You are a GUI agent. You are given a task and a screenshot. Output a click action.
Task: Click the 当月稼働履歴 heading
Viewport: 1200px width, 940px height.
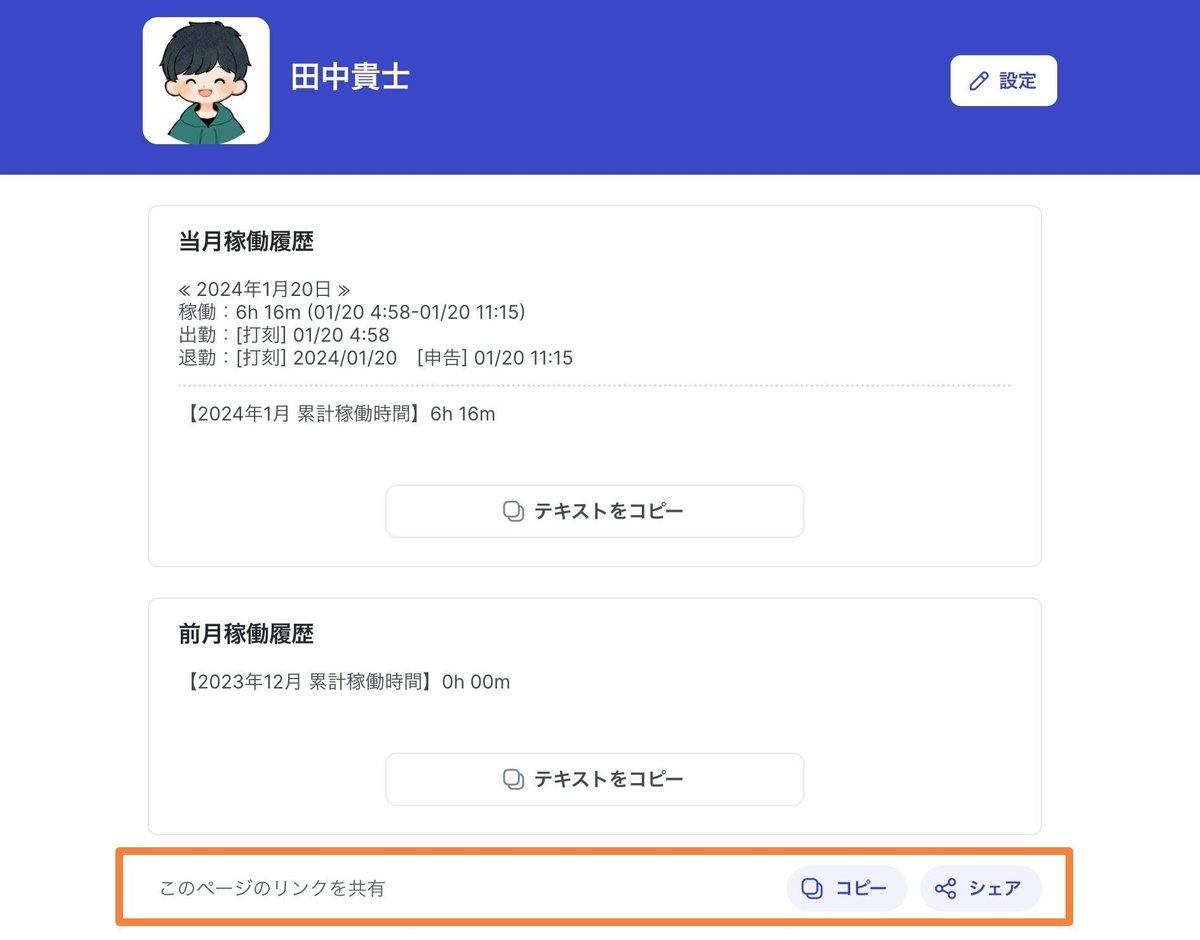coord(246,242)
